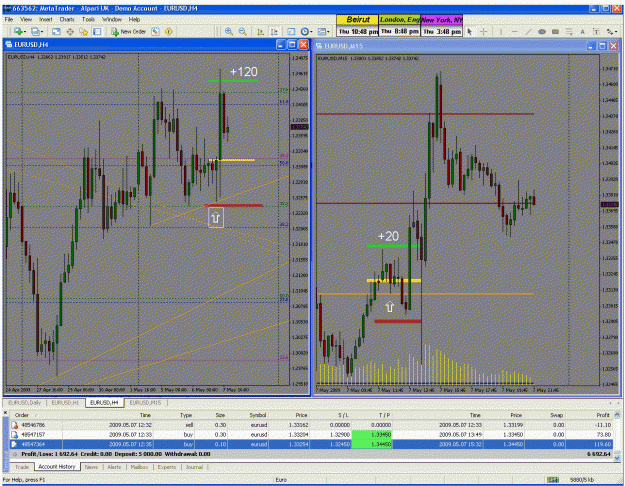The height and width of the screenshot is (486, 625).
Task: Select the highlighted order row 48947364
Action: pyautogui.click(x=311, y=444)
